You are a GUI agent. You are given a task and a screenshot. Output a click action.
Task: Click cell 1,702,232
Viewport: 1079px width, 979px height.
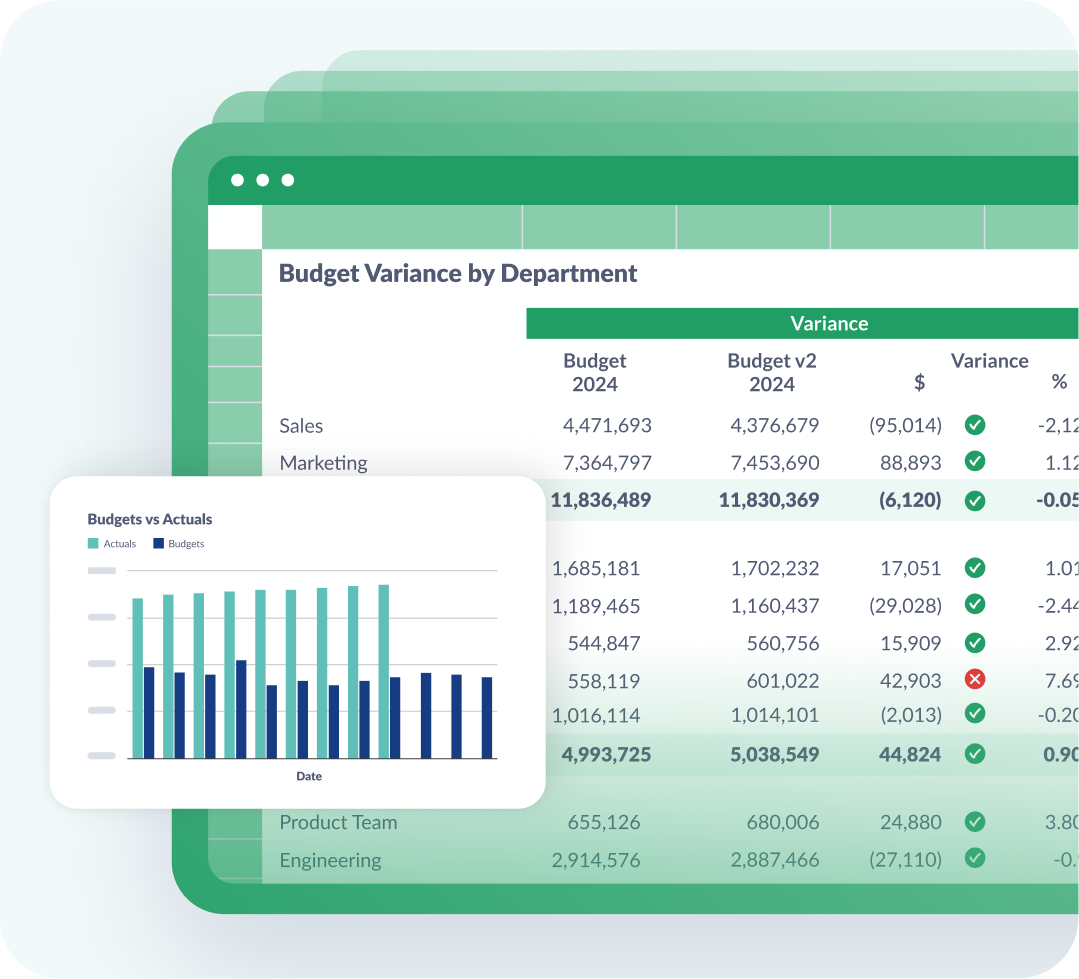coord(775,569)
